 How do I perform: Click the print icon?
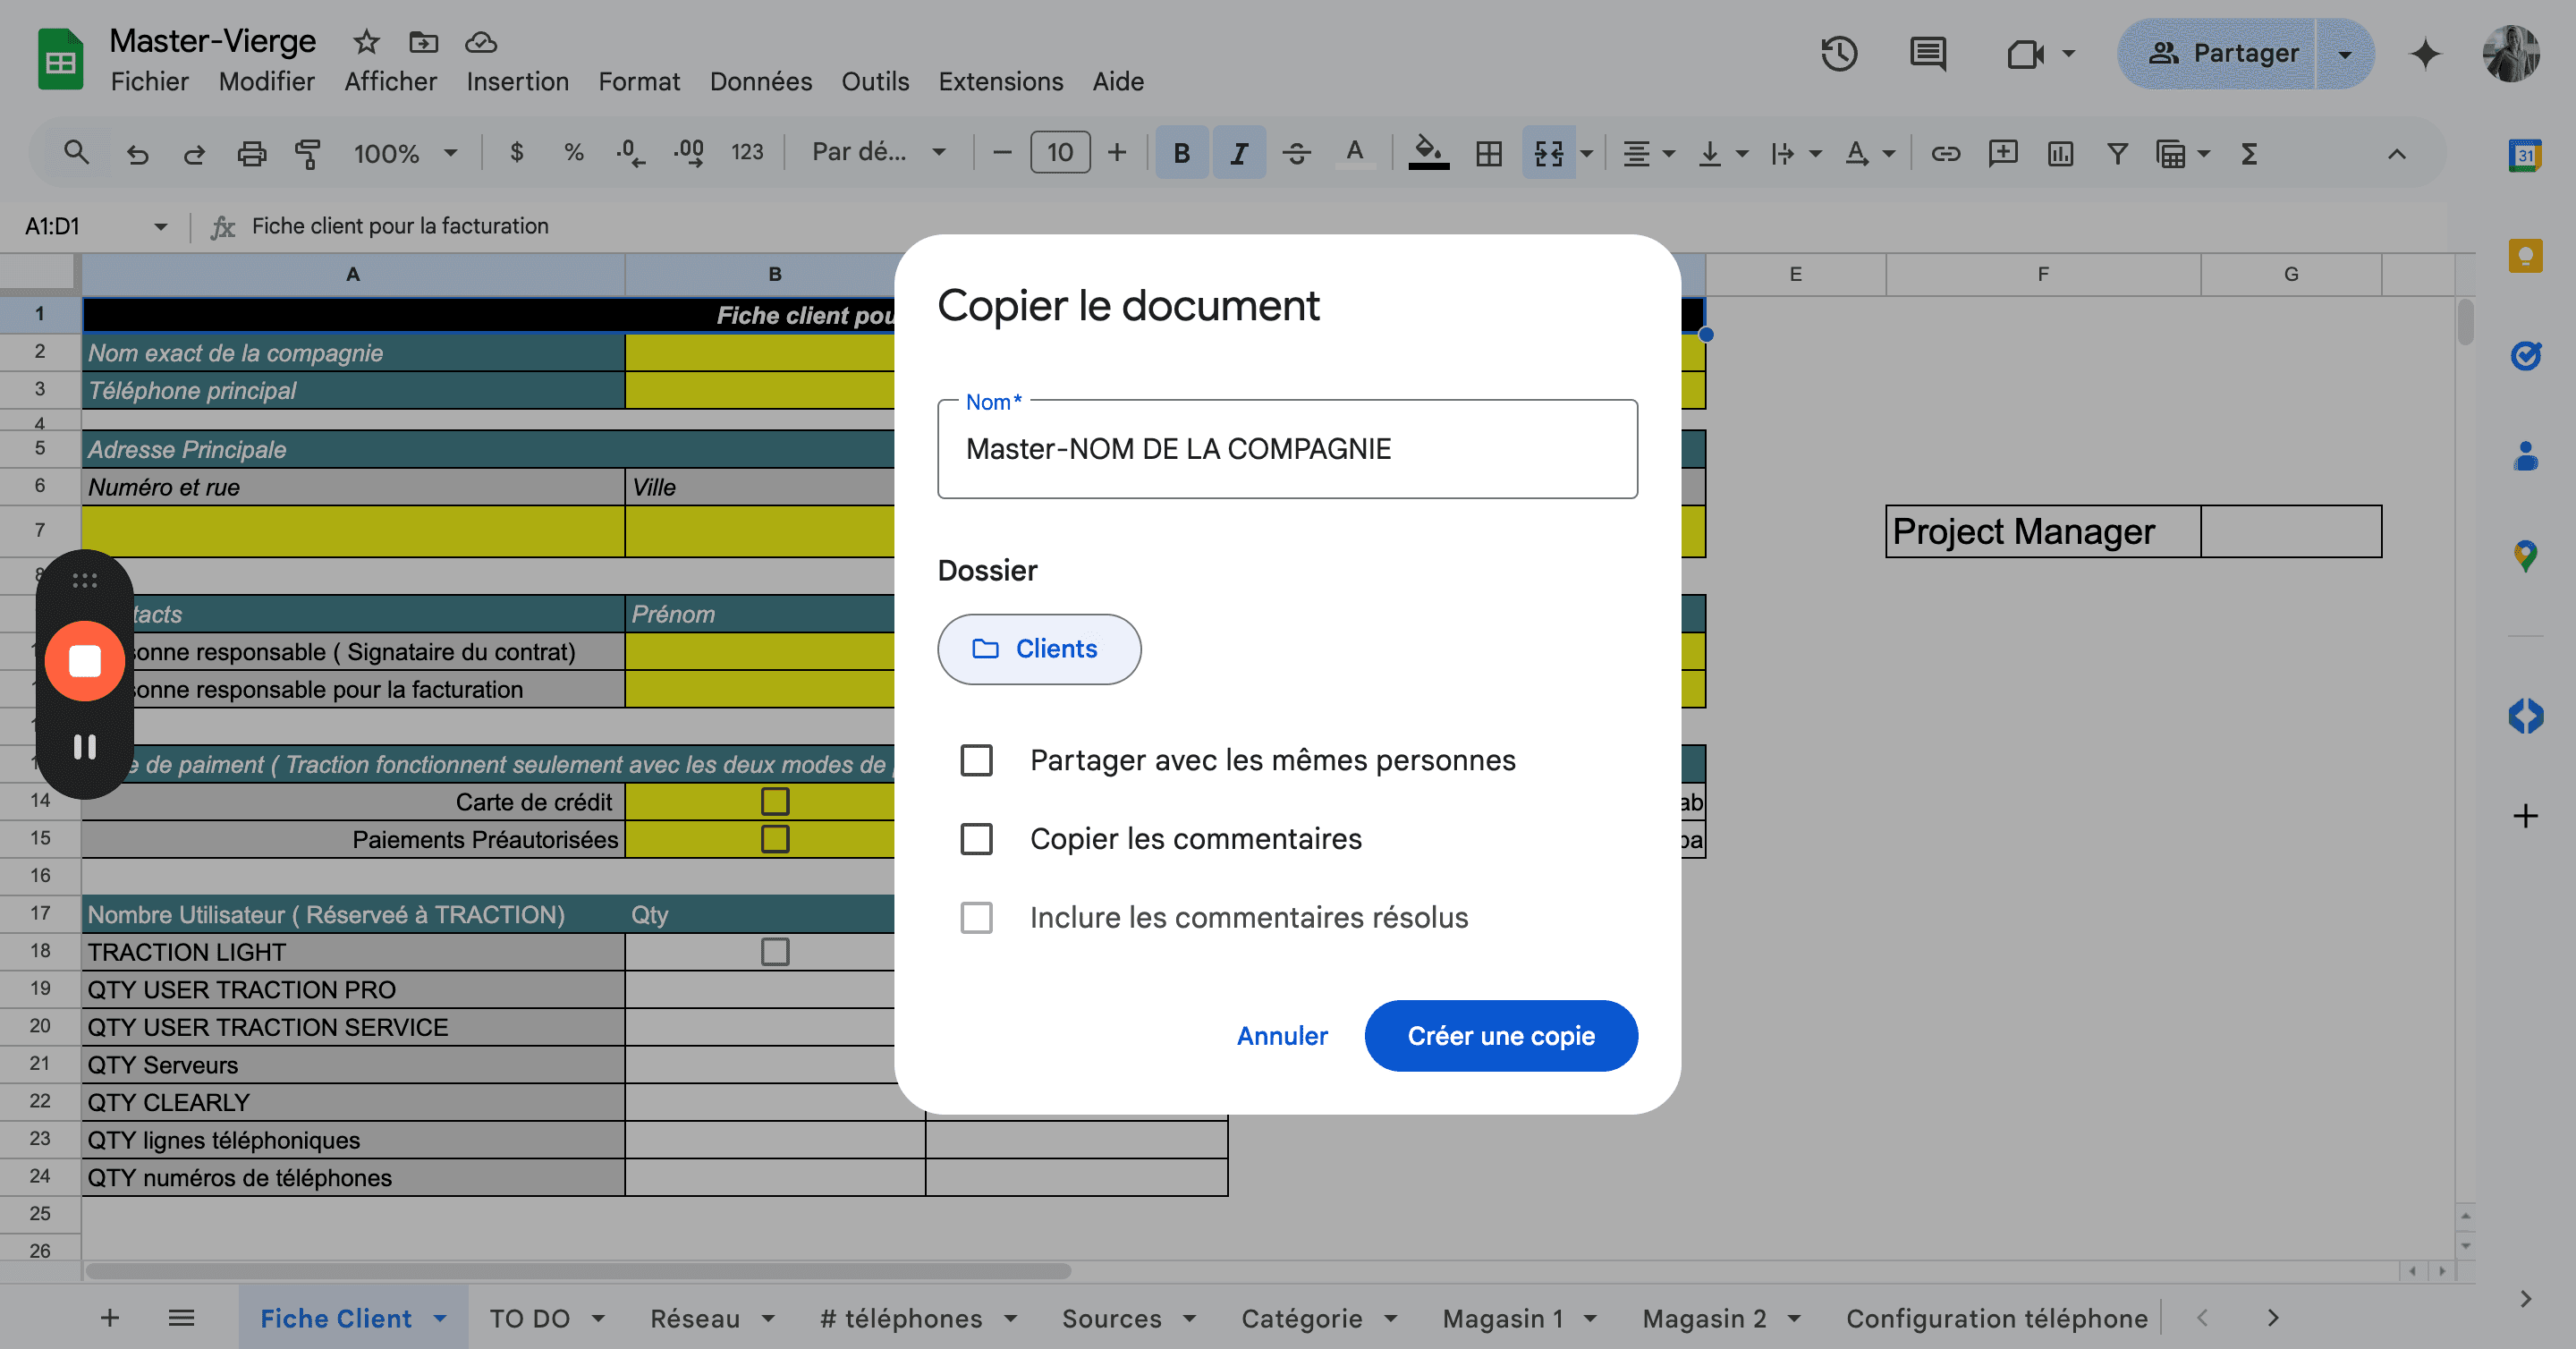[251, 154]
